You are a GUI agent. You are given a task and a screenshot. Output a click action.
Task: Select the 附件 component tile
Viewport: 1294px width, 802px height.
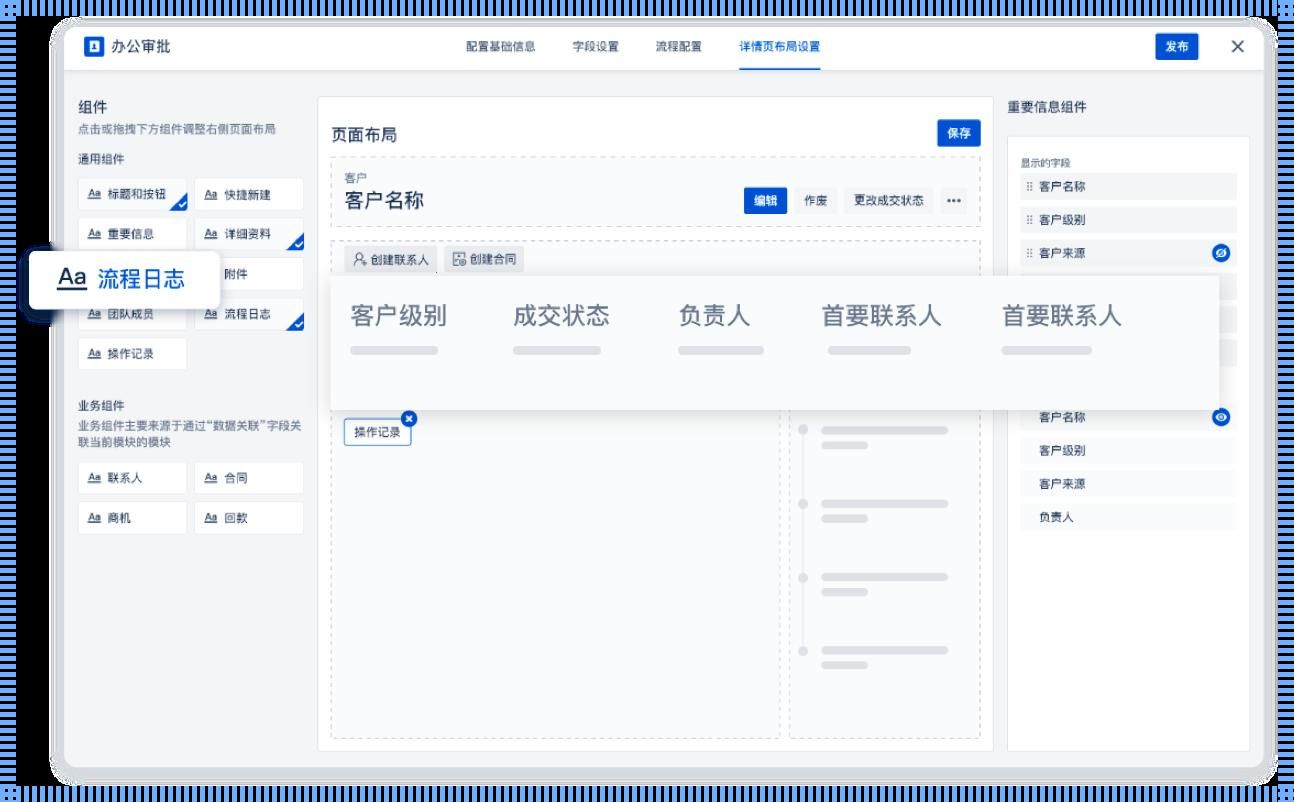tap(260, 274)
